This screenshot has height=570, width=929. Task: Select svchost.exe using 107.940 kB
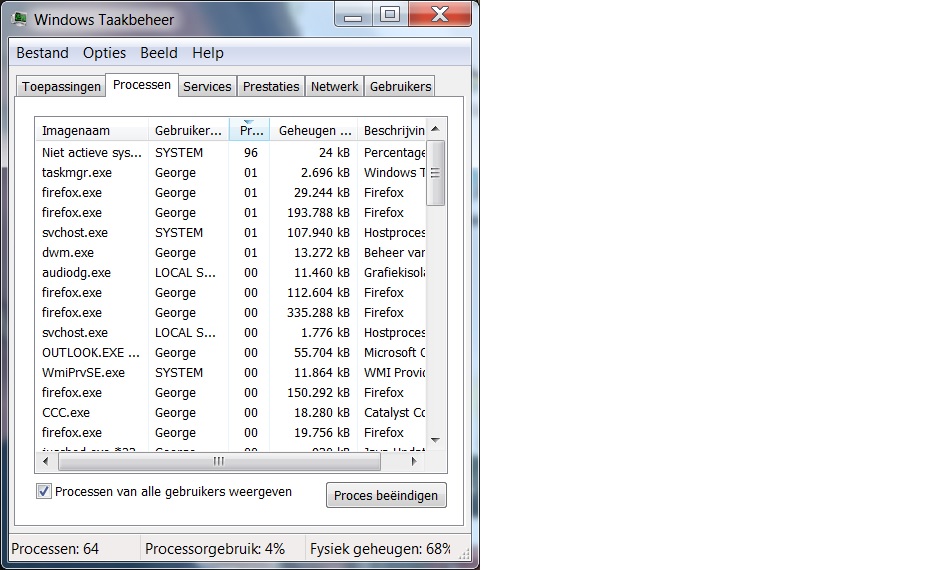[231, 232]
